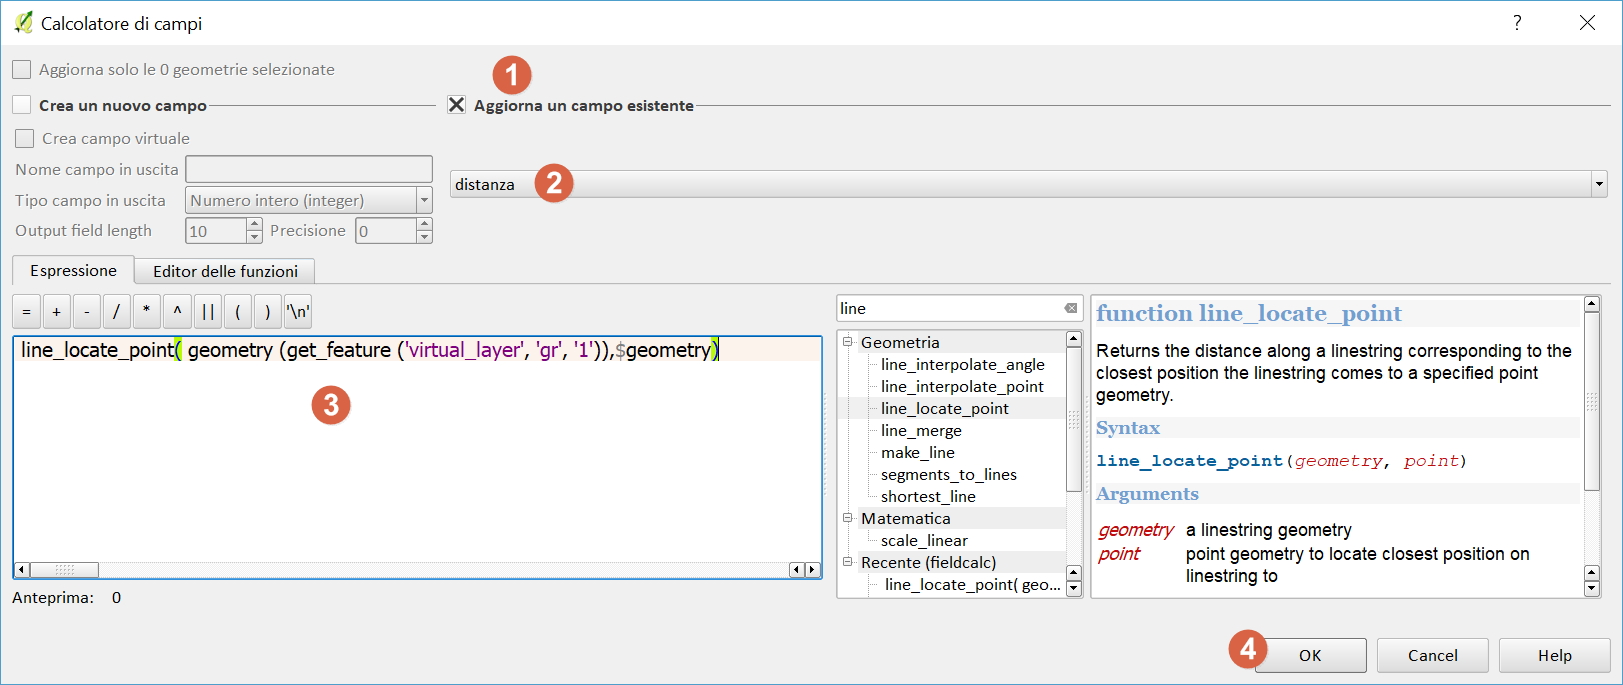Insert the power caret operator
Viewport: 1623px width, 685px height.
click(x=177, y=312)
